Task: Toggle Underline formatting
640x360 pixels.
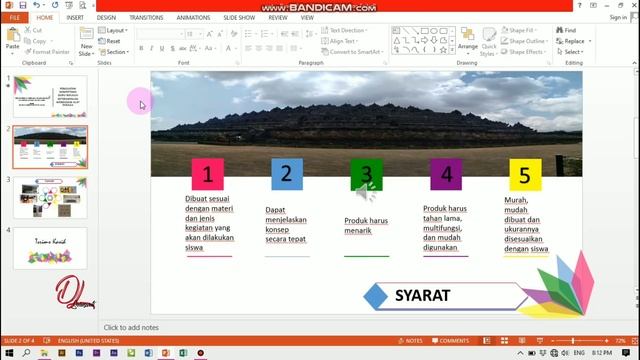Action: (162, 49)
